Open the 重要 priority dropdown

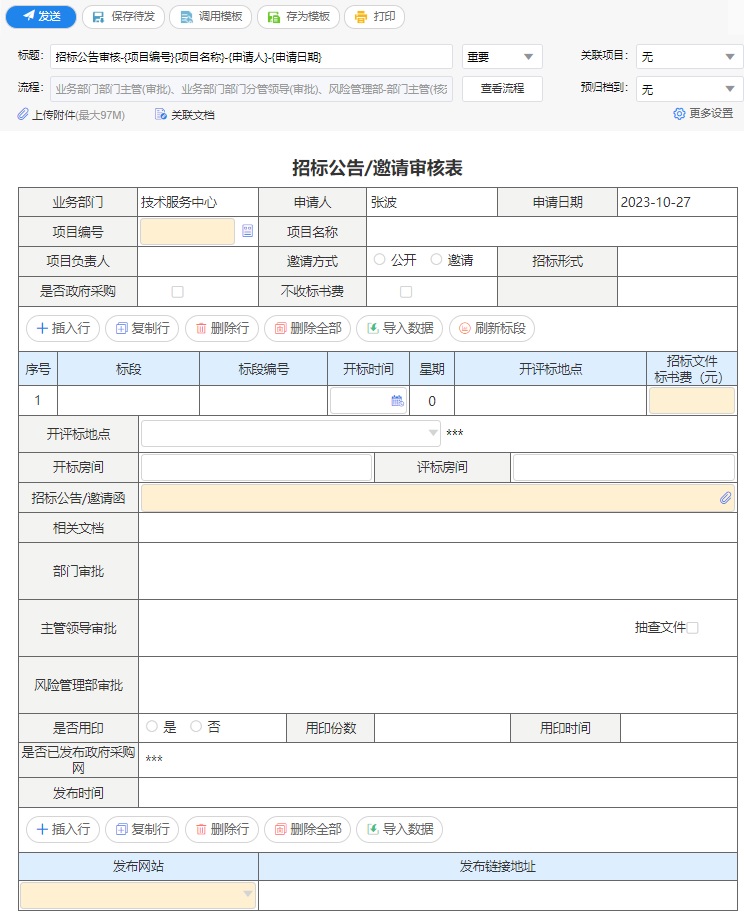[x=502, y=57]
